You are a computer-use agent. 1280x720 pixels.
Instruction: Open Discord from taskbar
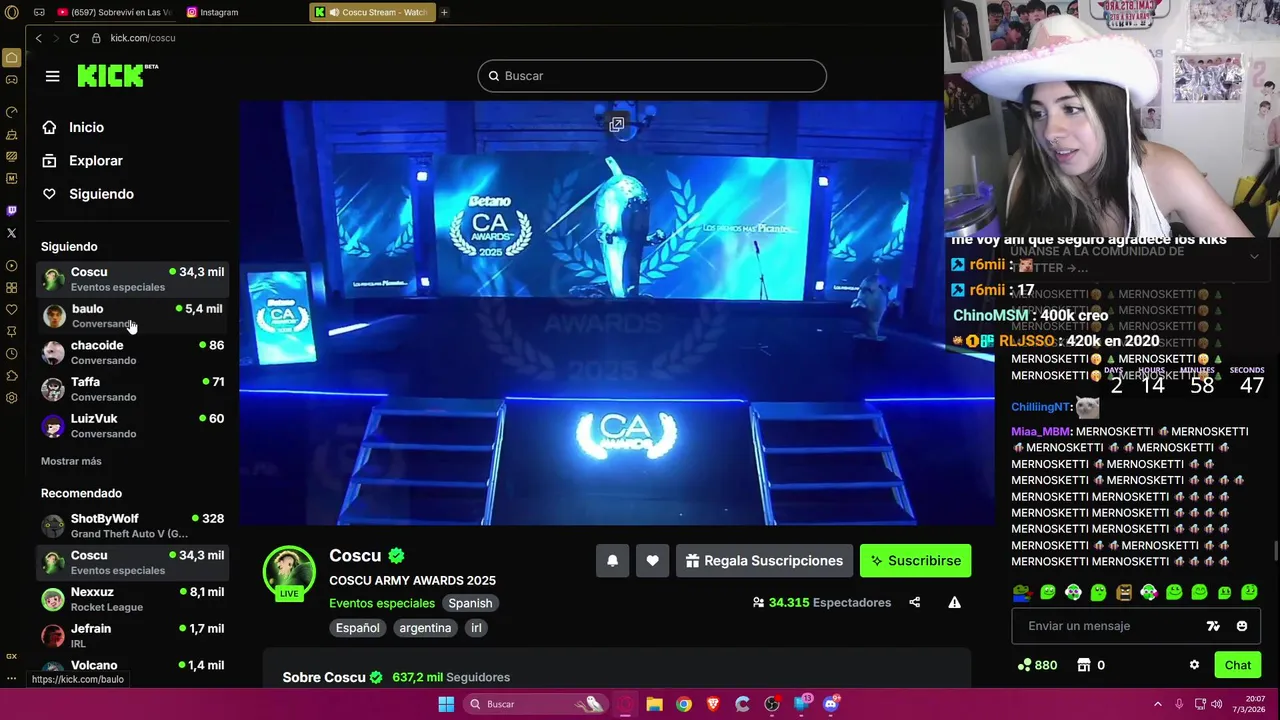[830, 704]
